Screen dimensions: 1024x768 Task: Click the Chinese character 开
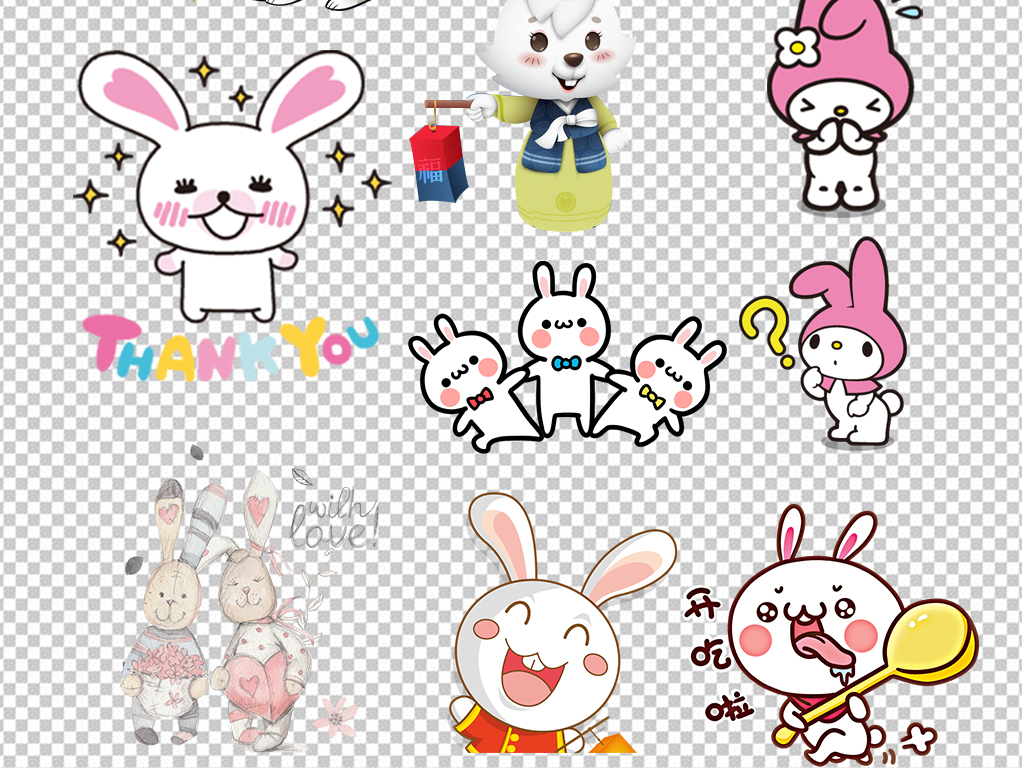click(x=704, y=603)
